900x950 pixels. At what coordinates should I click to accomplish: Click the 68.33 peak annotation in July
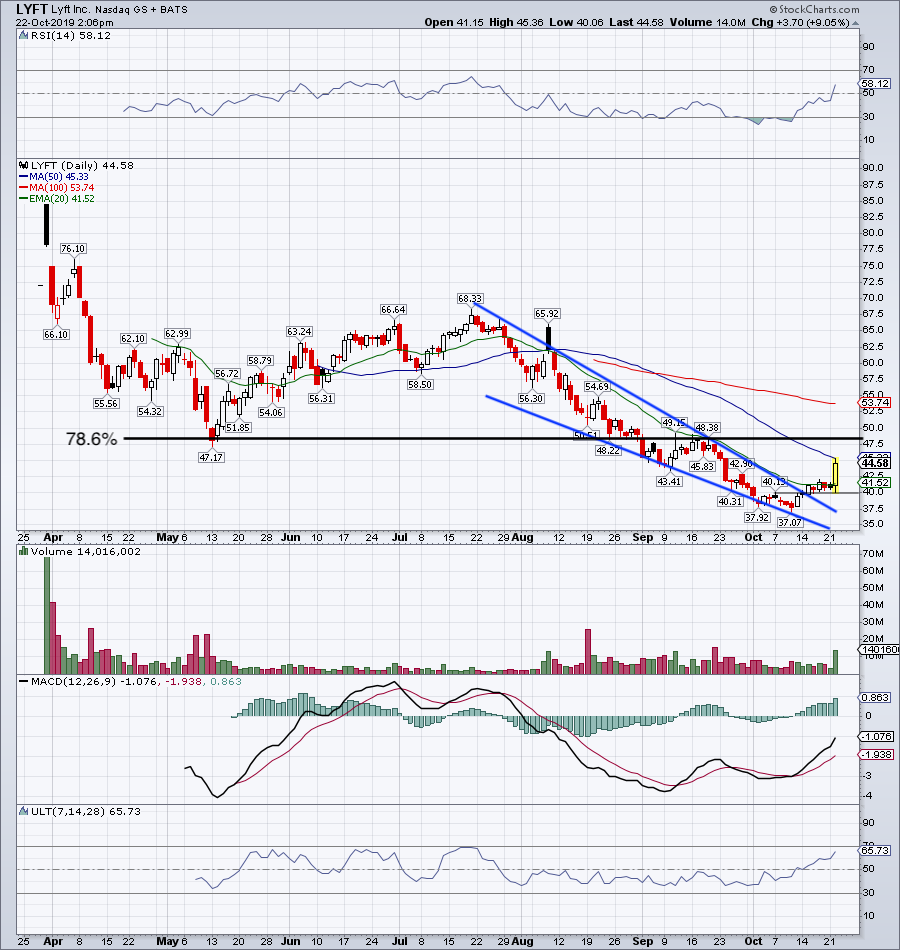coord(470,298)
